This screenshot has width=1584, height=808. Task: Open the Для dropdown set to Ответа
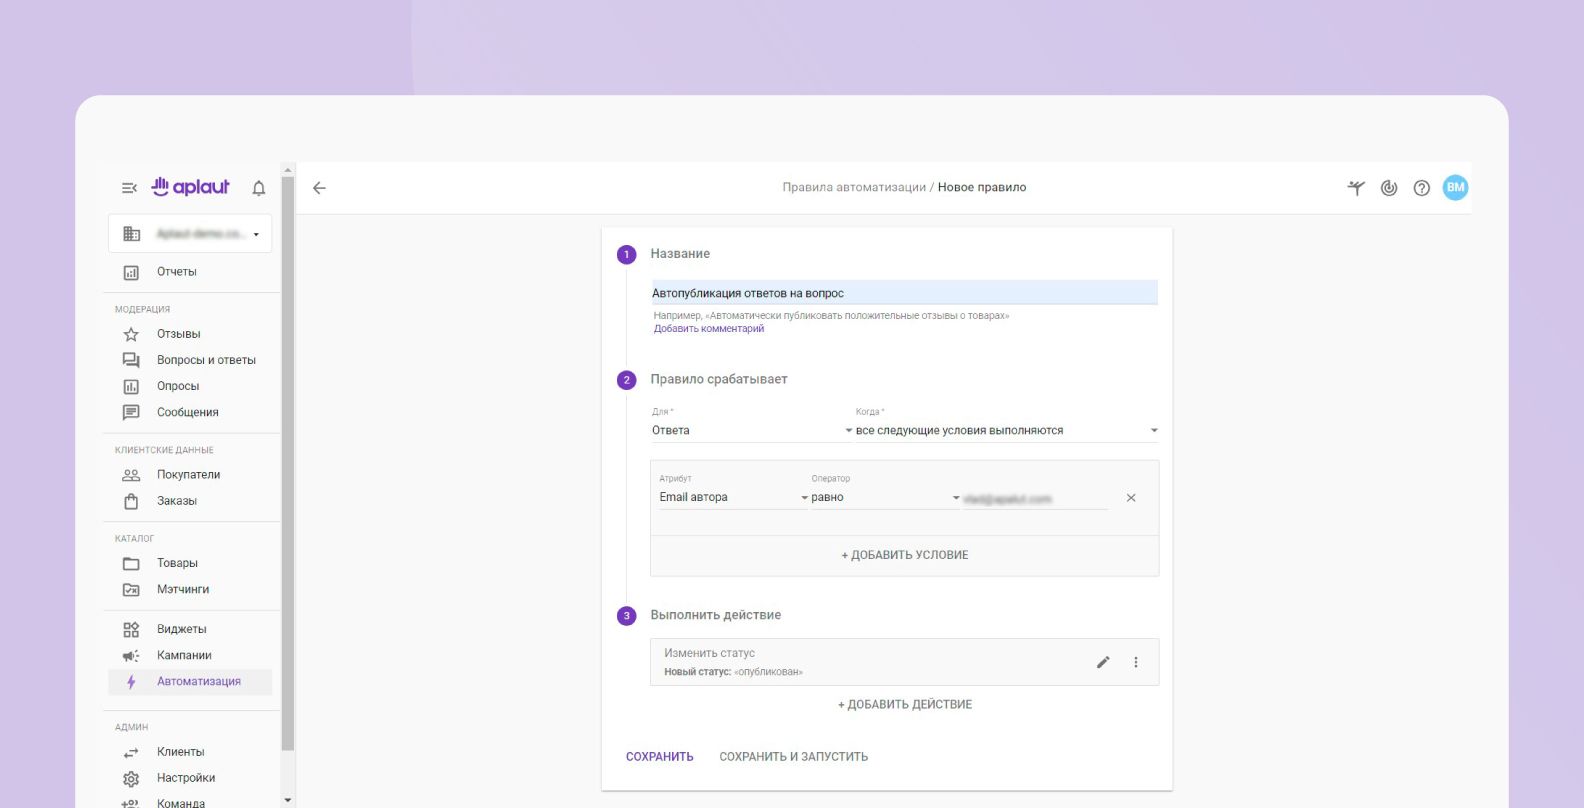point(750,431)
